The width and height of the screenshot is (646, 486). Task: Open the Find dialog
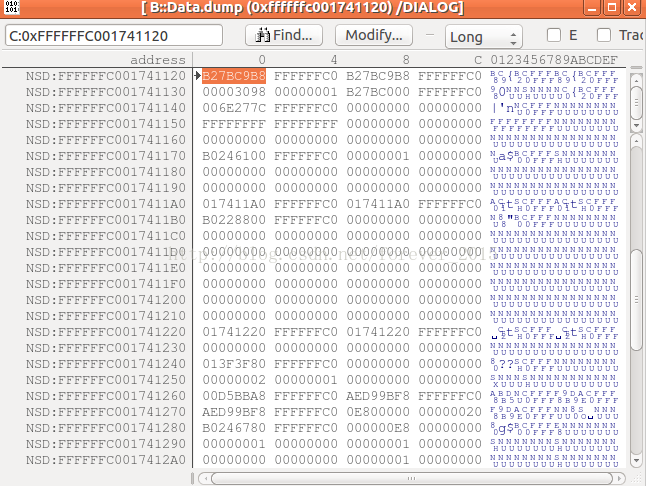284,35
